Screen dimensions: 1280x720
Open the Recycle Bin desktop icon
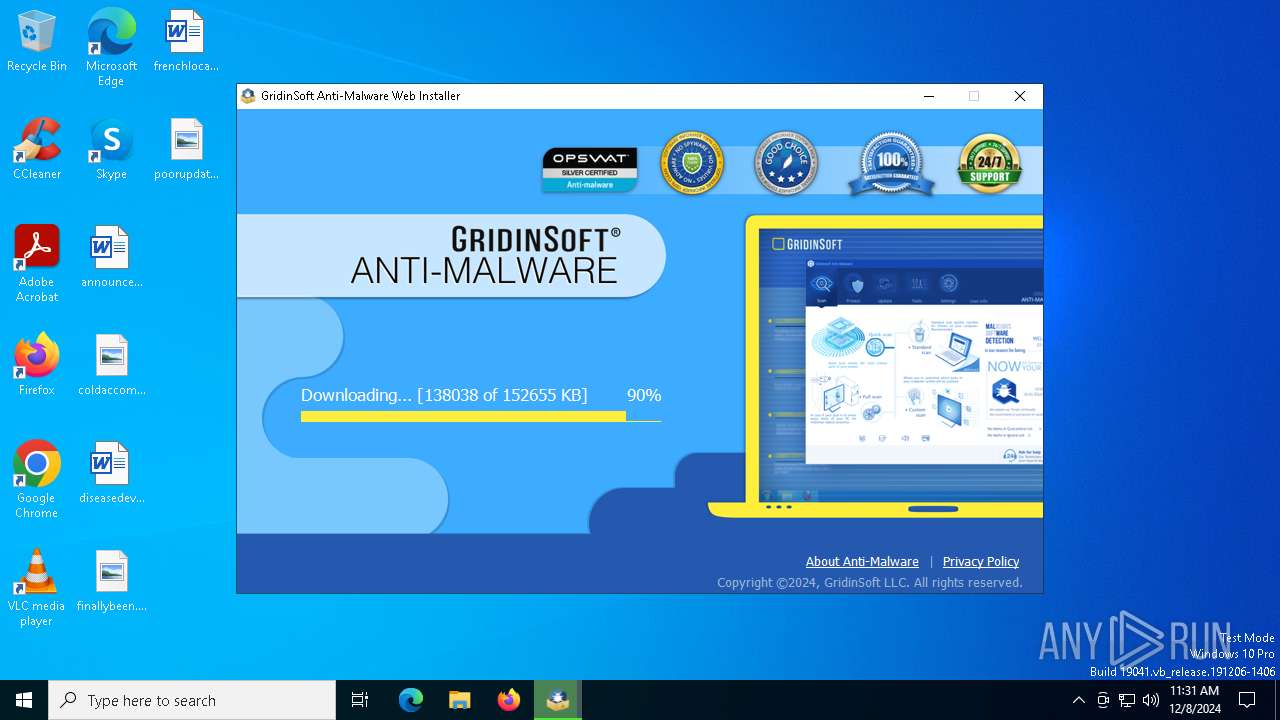[37, 41]
